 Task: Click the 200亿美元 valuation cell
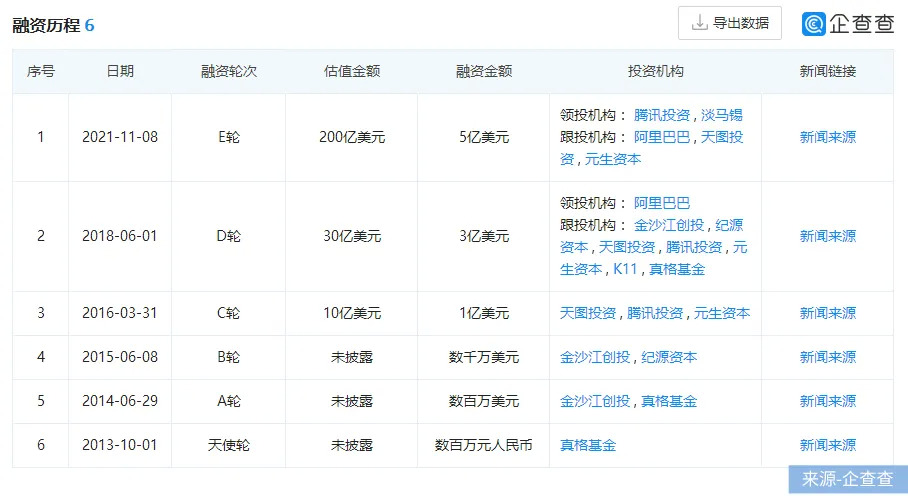(352, 137)
